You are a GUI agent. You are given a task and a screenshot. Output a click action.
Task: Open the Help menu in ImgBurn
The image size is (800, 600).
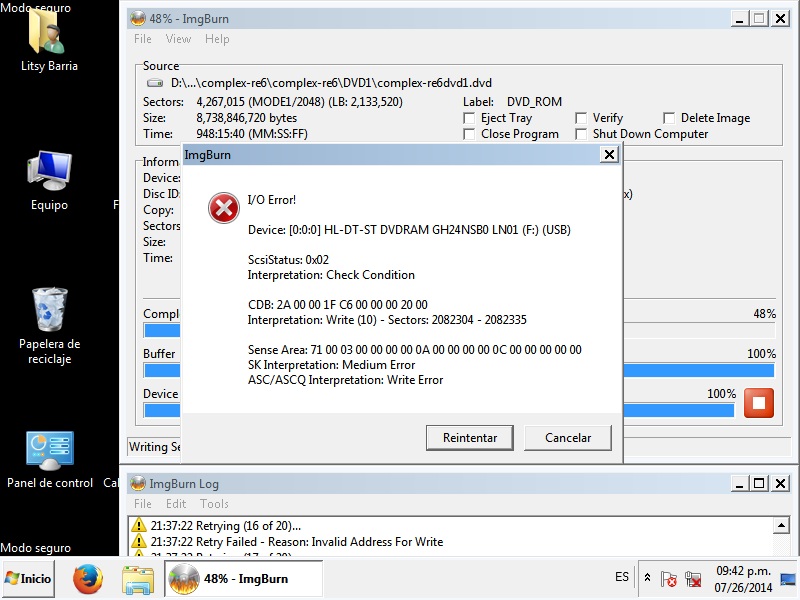click(217, 39)
